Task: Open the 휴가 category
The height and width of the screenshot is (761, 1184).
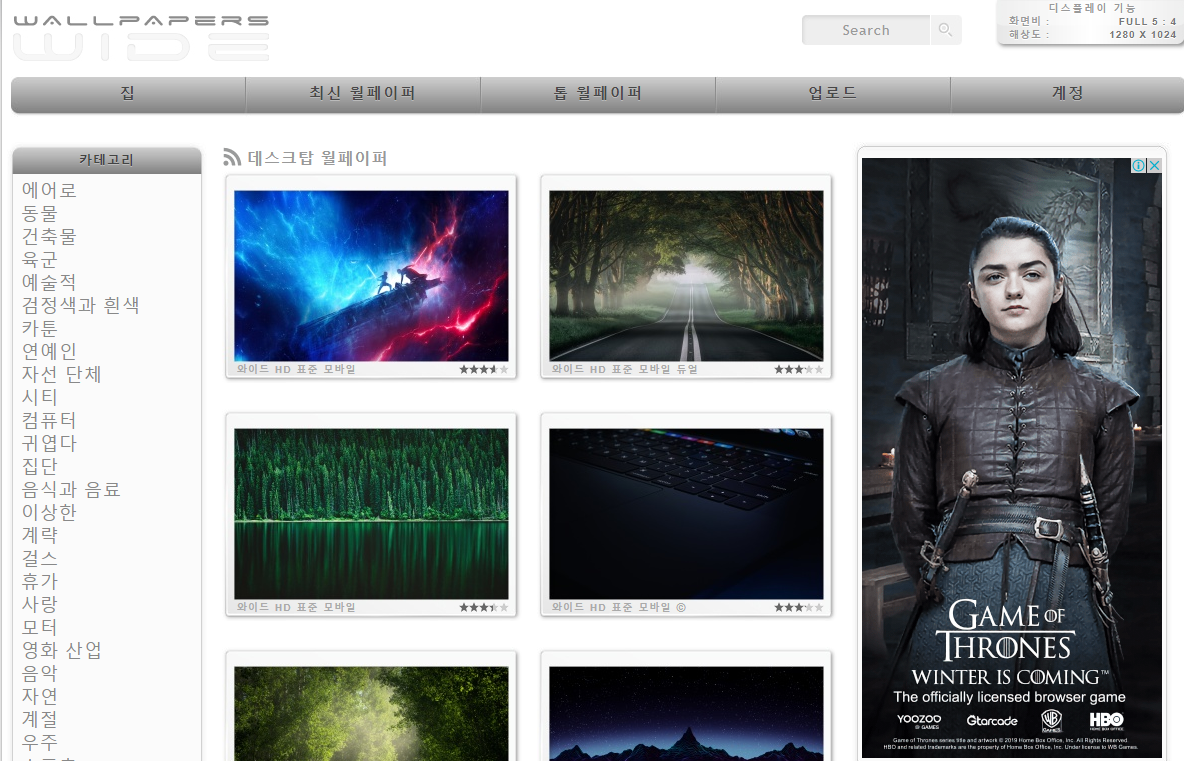Action: tap(40, 581)
